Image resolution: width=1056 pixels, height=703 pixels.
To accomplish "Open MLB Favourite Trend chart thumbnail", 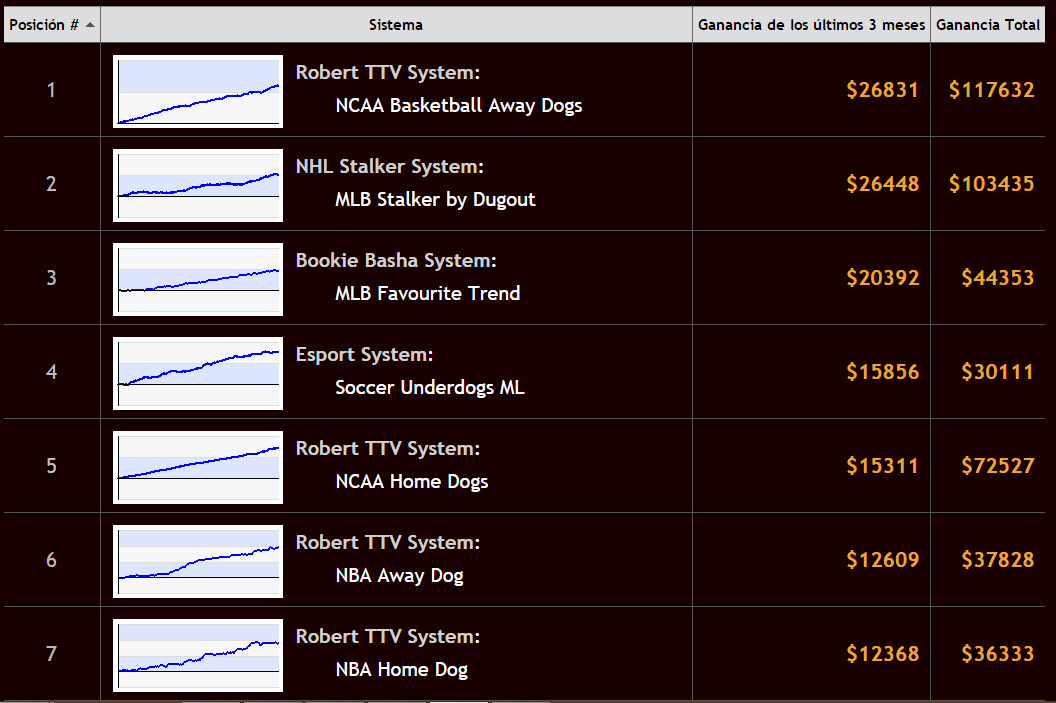I will click(x=198, y=279).
